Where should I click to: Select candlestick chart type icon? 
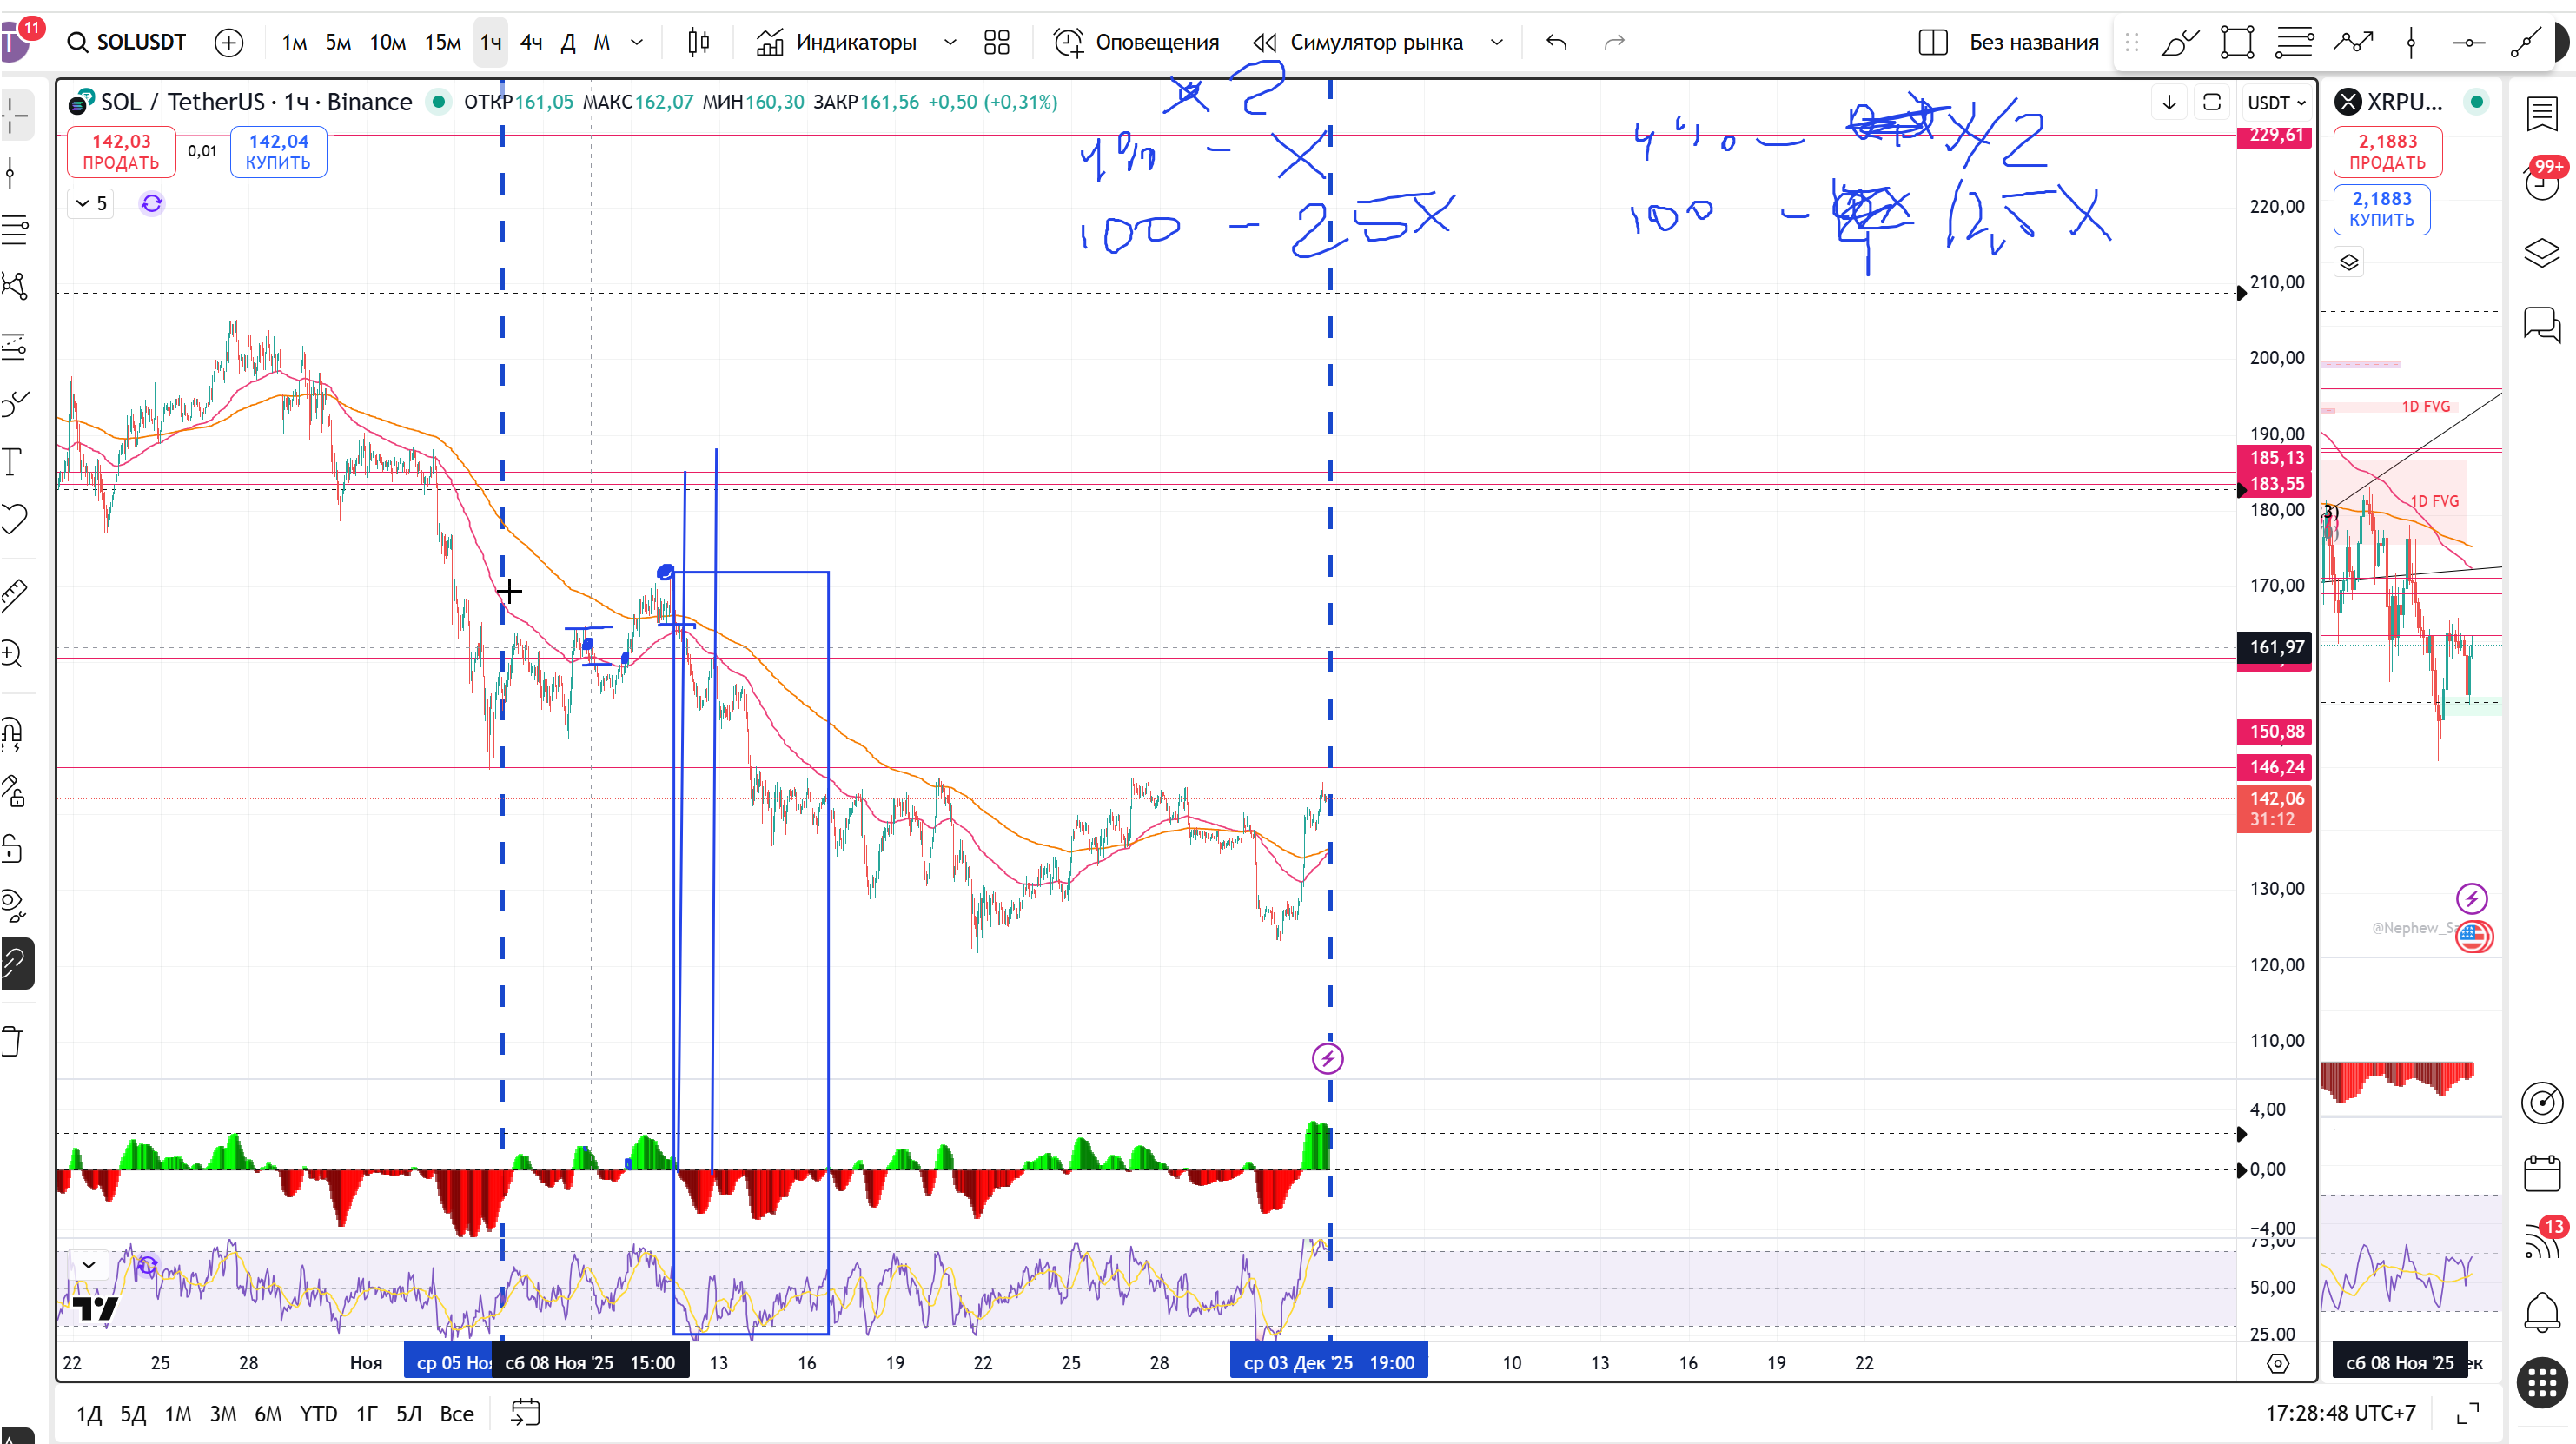(699, 42)
